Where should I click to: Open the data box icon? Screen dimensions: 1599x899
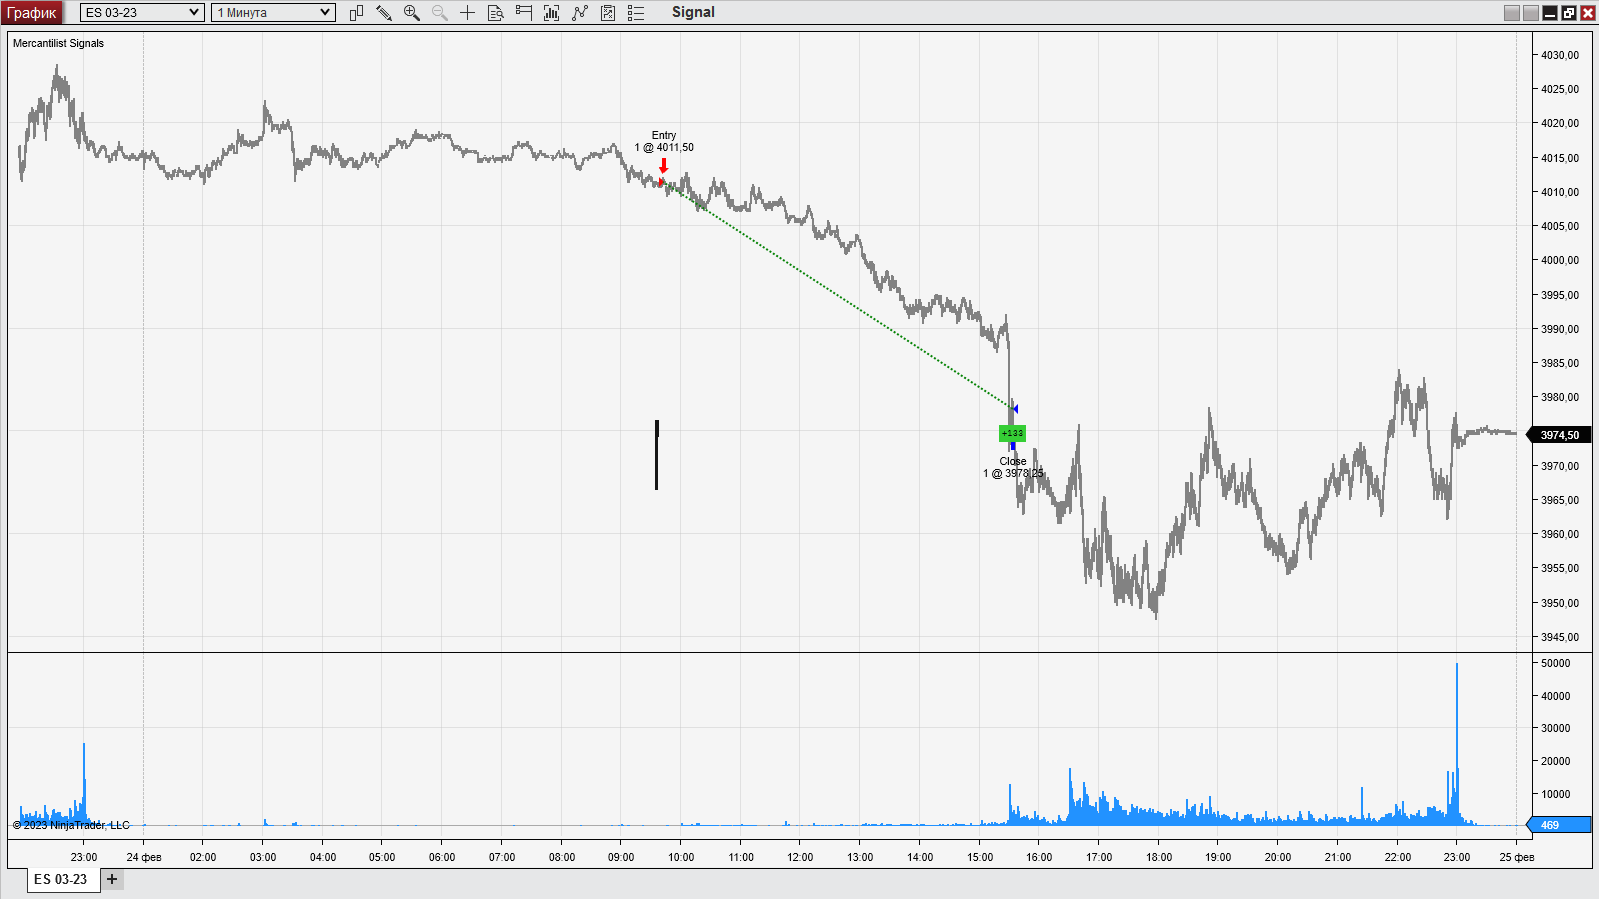[495, 13]
